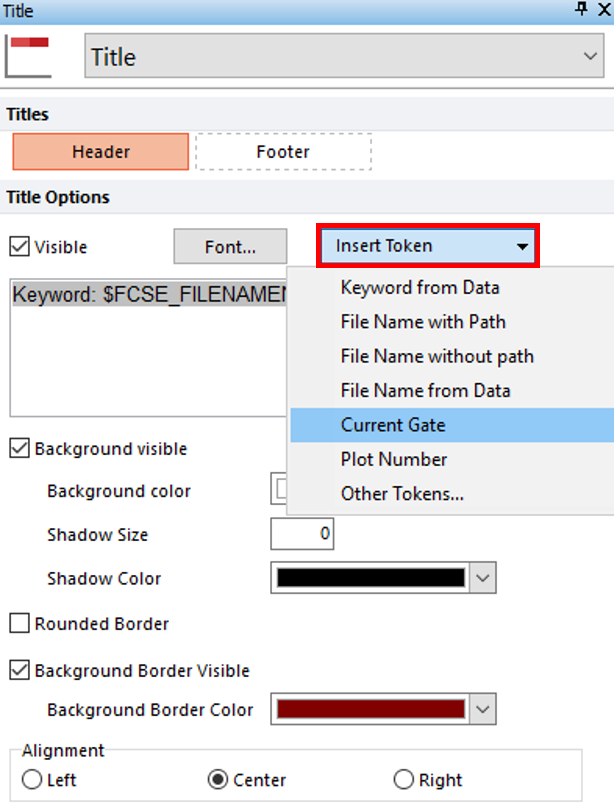Click the black Shadow Color swatch
The height and width of the screenshot is (805, 614).
coord(371,578)
